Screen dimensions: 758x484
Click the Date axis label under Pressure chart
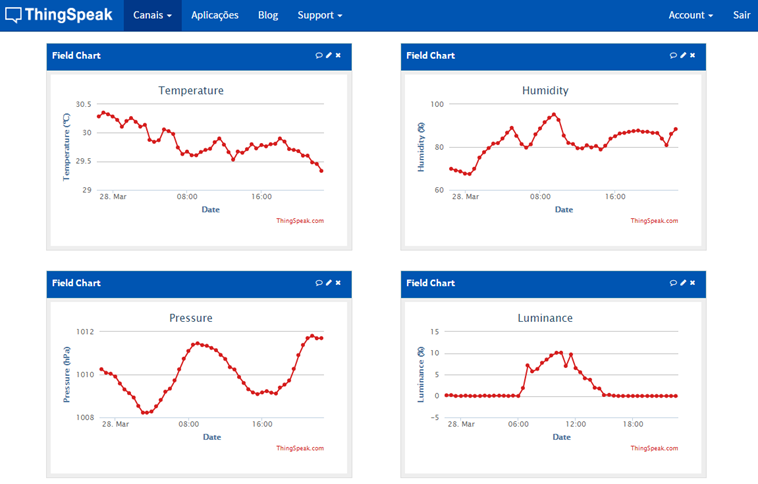click(212, 437)
